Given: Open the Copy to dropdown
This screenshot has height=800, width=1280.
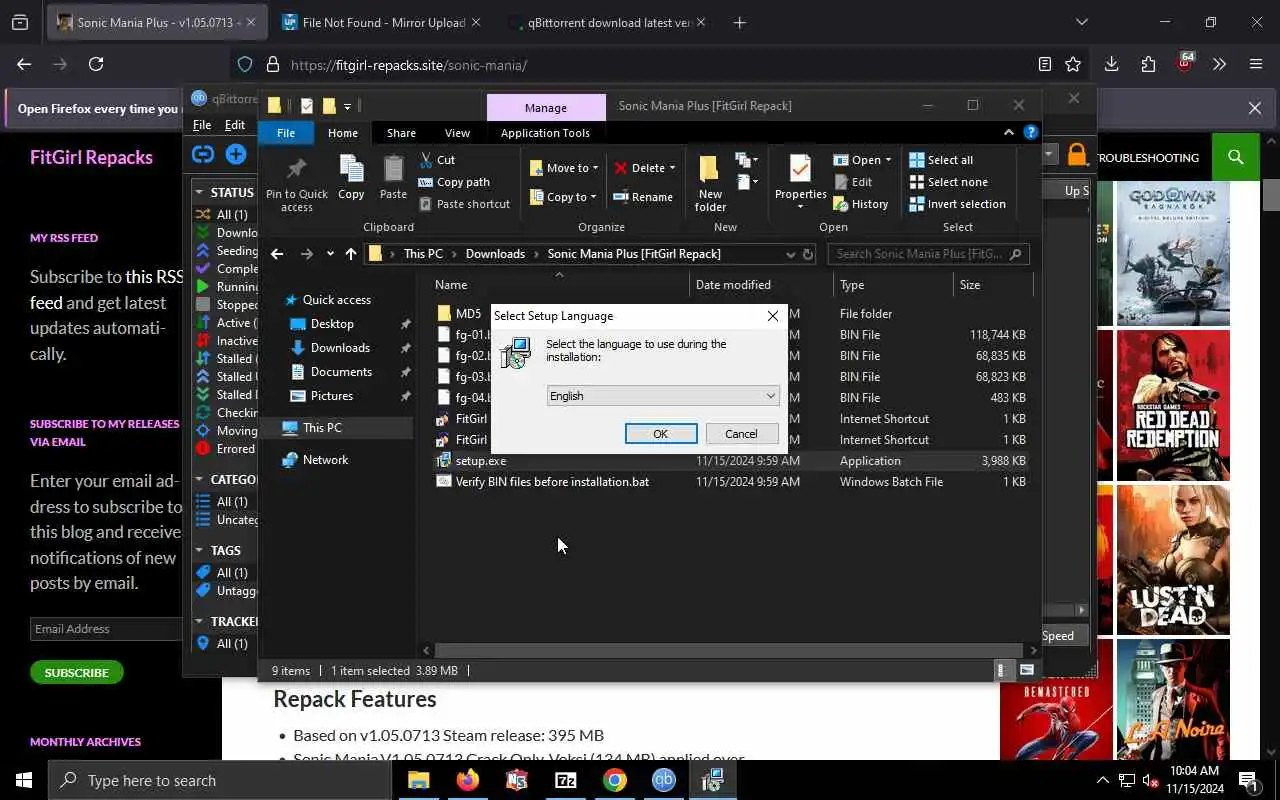Looking at the screenshot, I should tap(564, 197).
